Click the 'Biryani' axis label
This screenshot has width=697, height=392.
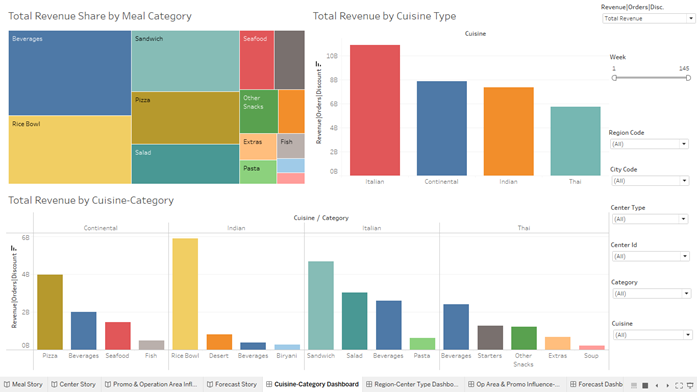(287, 356)
